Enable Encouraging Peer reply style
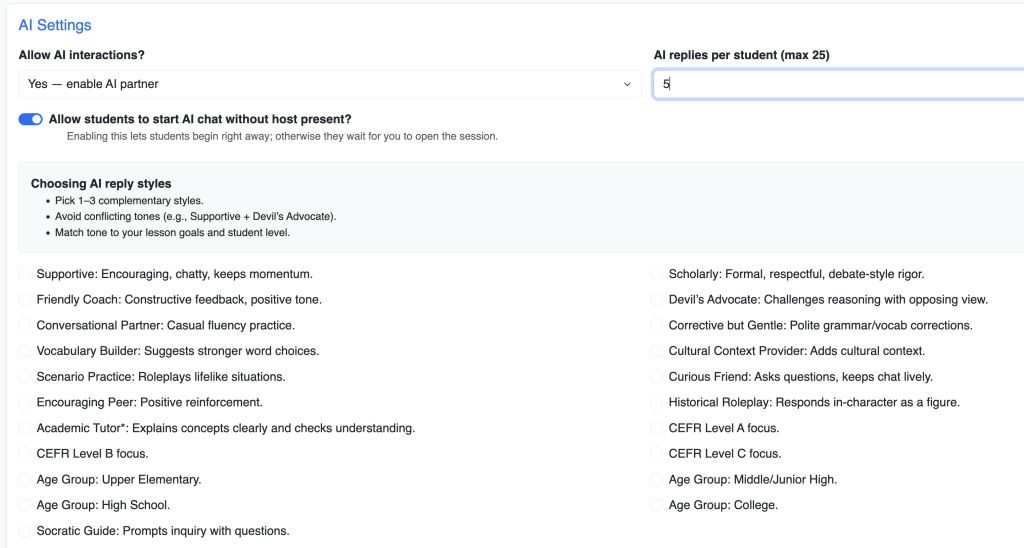This screenshot has width=1024, height=548. tap(24, 402)
